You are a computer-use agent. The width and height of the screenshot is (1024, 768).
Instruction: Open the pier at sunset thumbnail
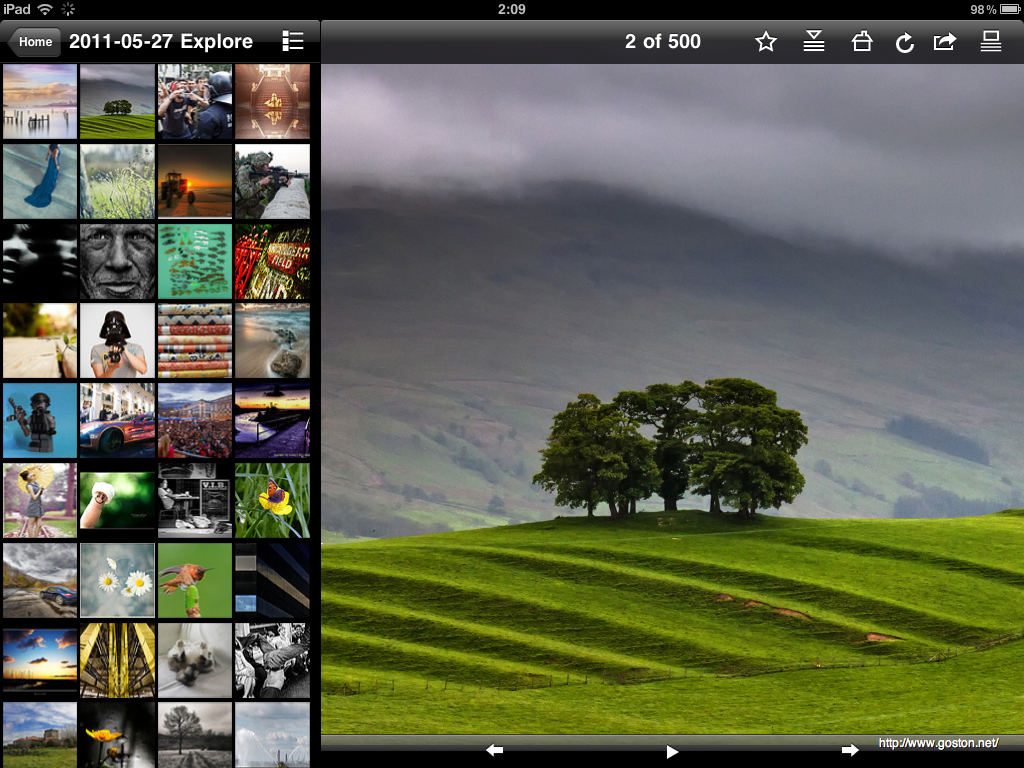click(x=40, y=101)
